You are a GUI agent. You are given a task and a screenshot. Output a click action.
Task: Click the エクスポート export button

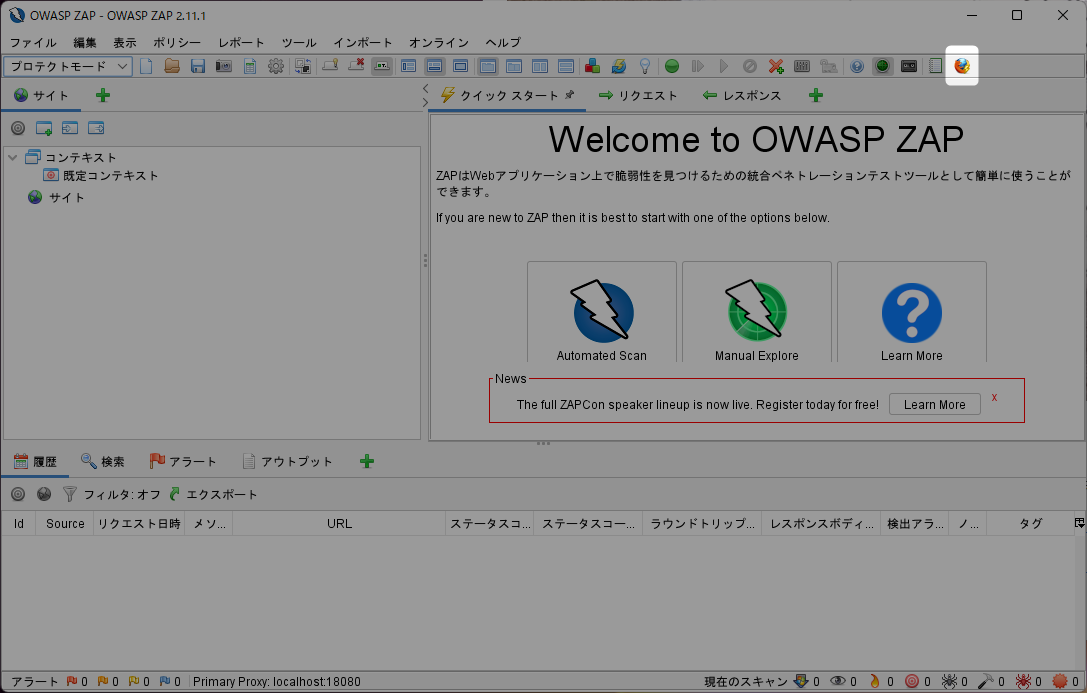tap(214, 494)
